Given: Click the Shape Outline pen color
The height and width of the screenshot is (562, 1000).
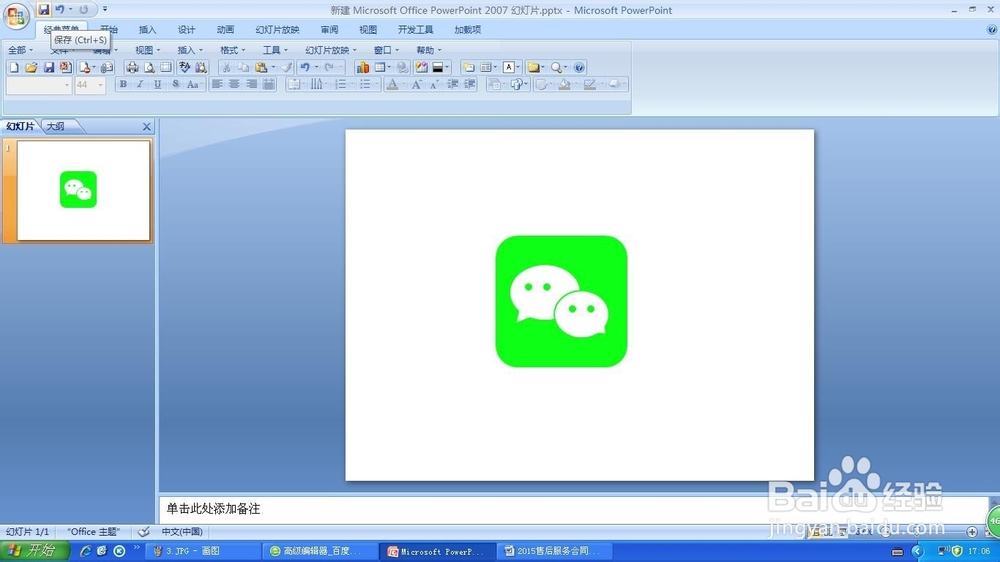Looking at the screenshot, I should pos(590,84).
